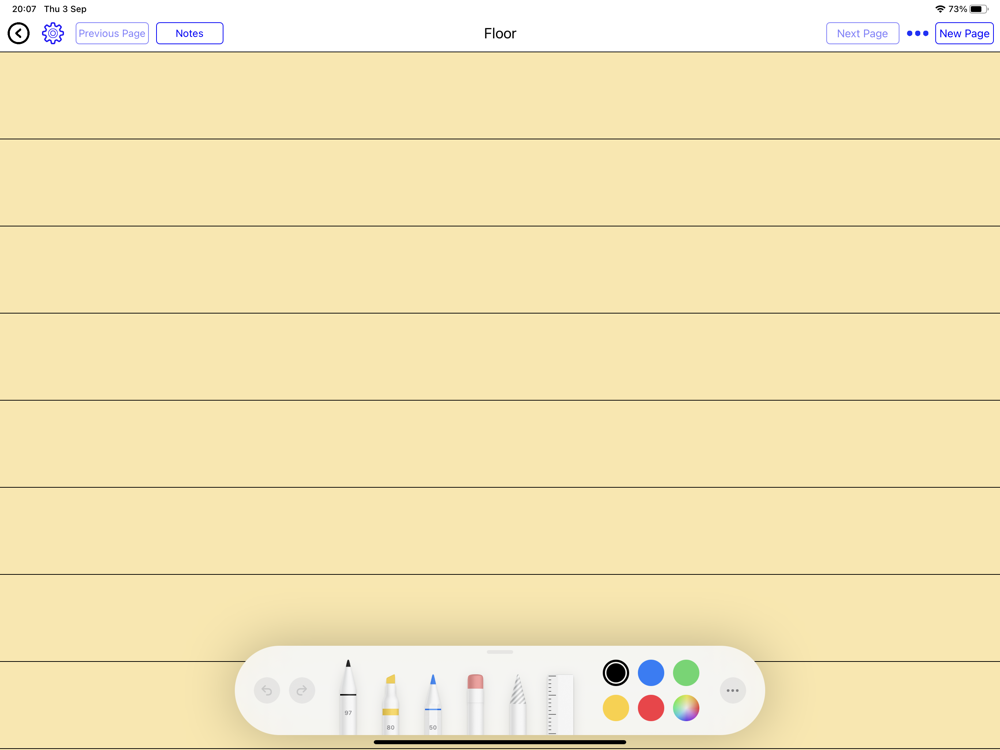Tap the back arrow icon
The height and width of the screenshot is (750, 1000).
(18, 33)
